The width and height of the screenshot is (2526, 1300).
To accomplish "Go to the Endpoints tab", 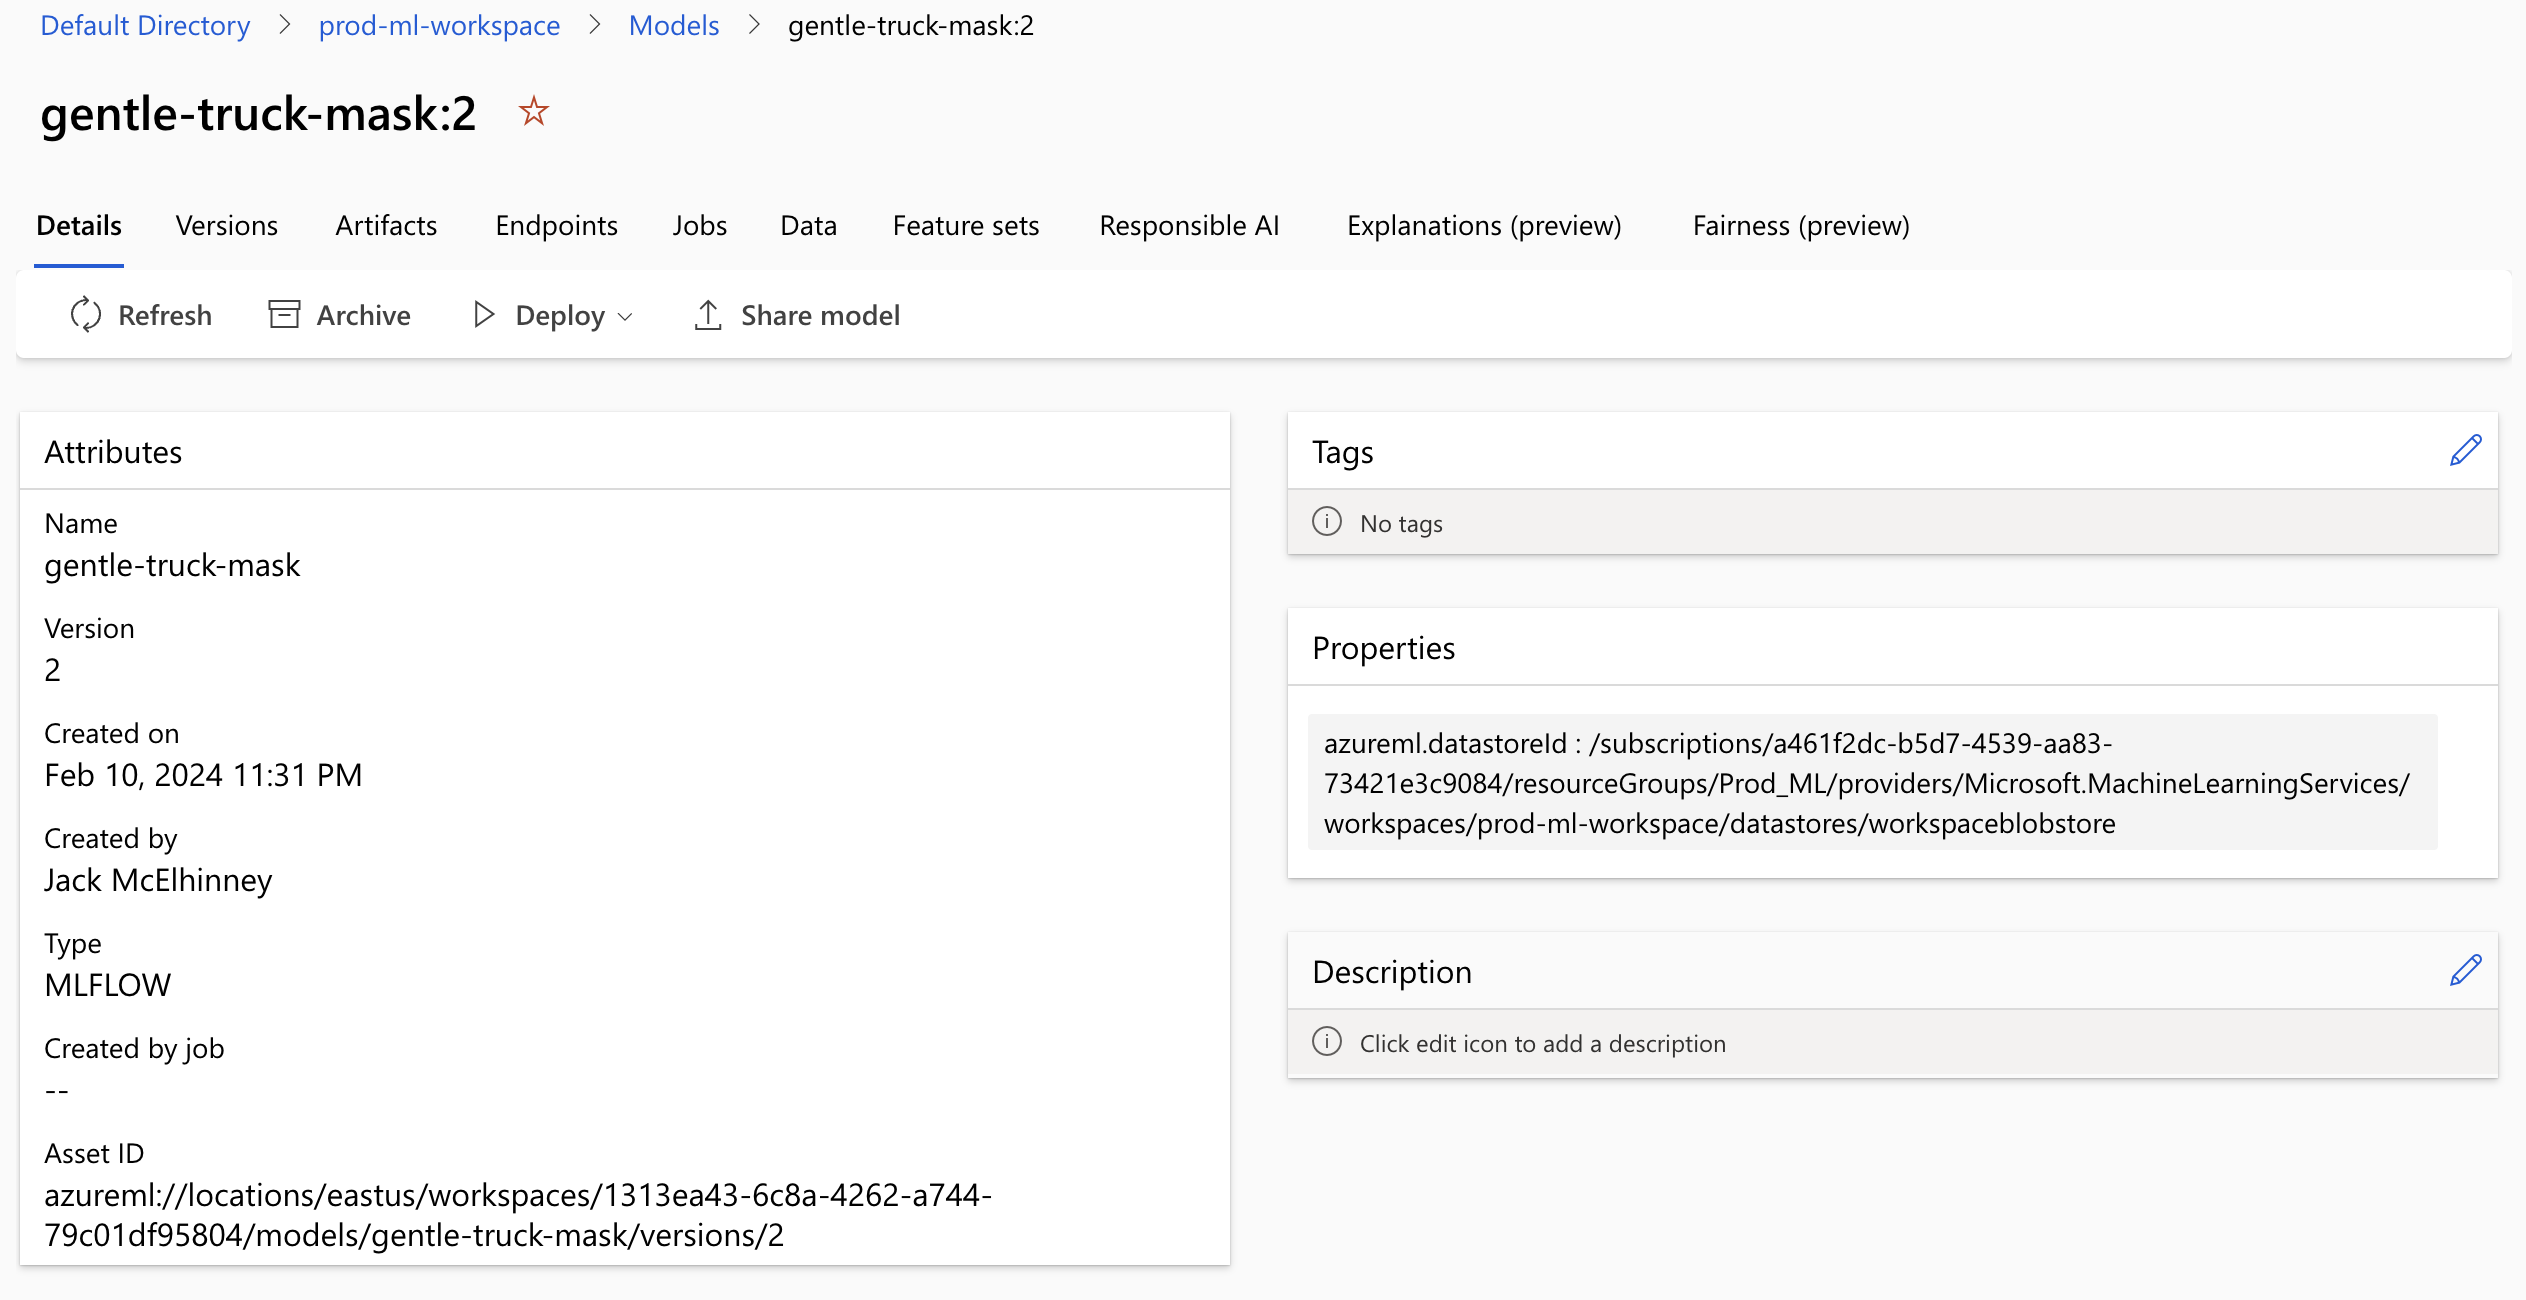I will (x=556, y=226).
